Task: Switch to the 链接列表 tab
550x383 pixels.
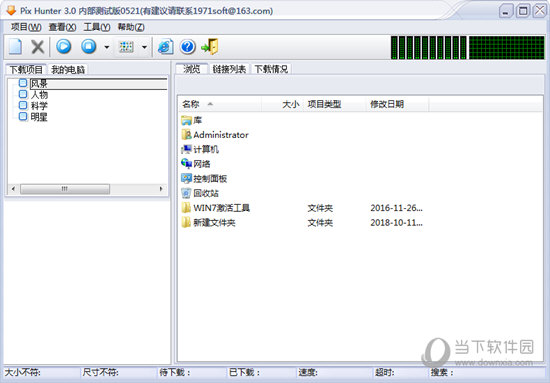Action: tap(229, 69)
